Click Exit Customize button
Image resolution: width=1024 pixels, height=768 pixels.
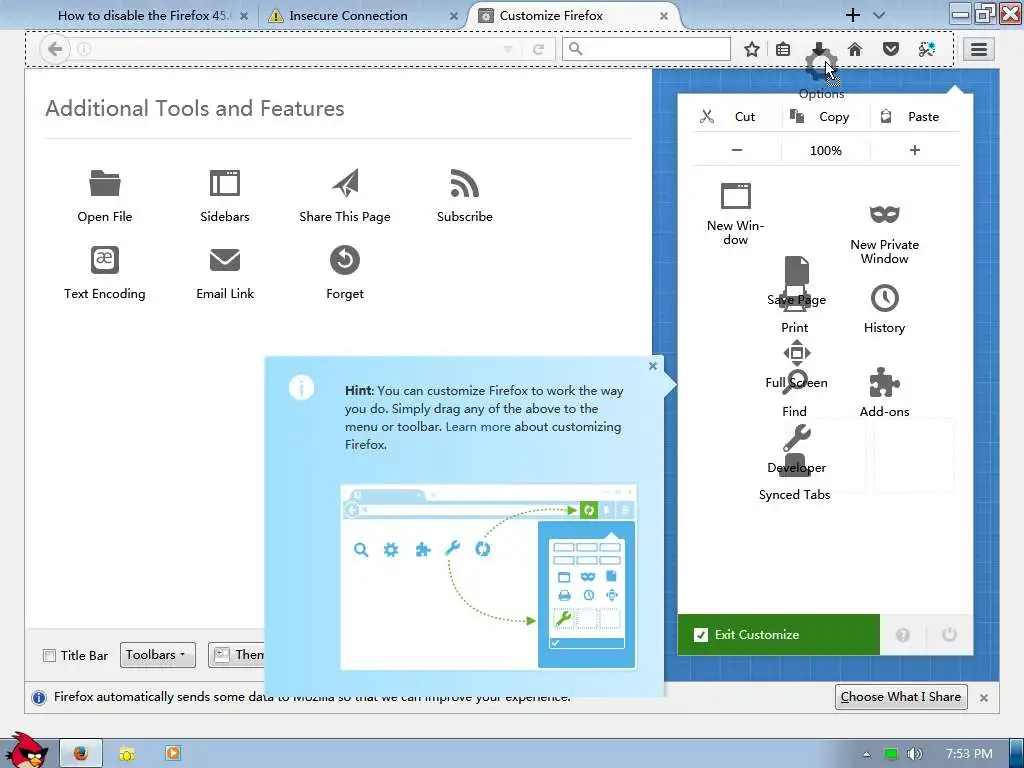pos(778,634)
